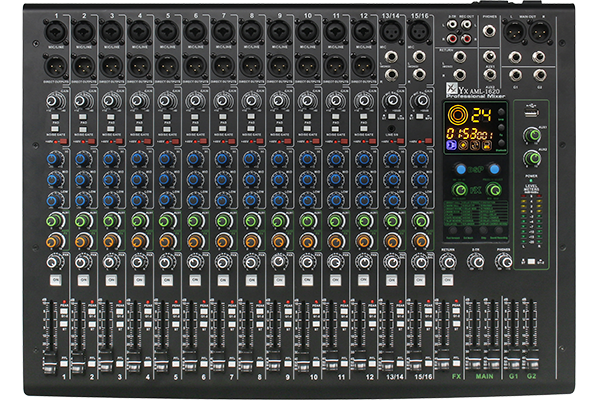The width and height of the screenshot is (600, 400).
Task: Click the green "MAIN" label
Action: 484,377
